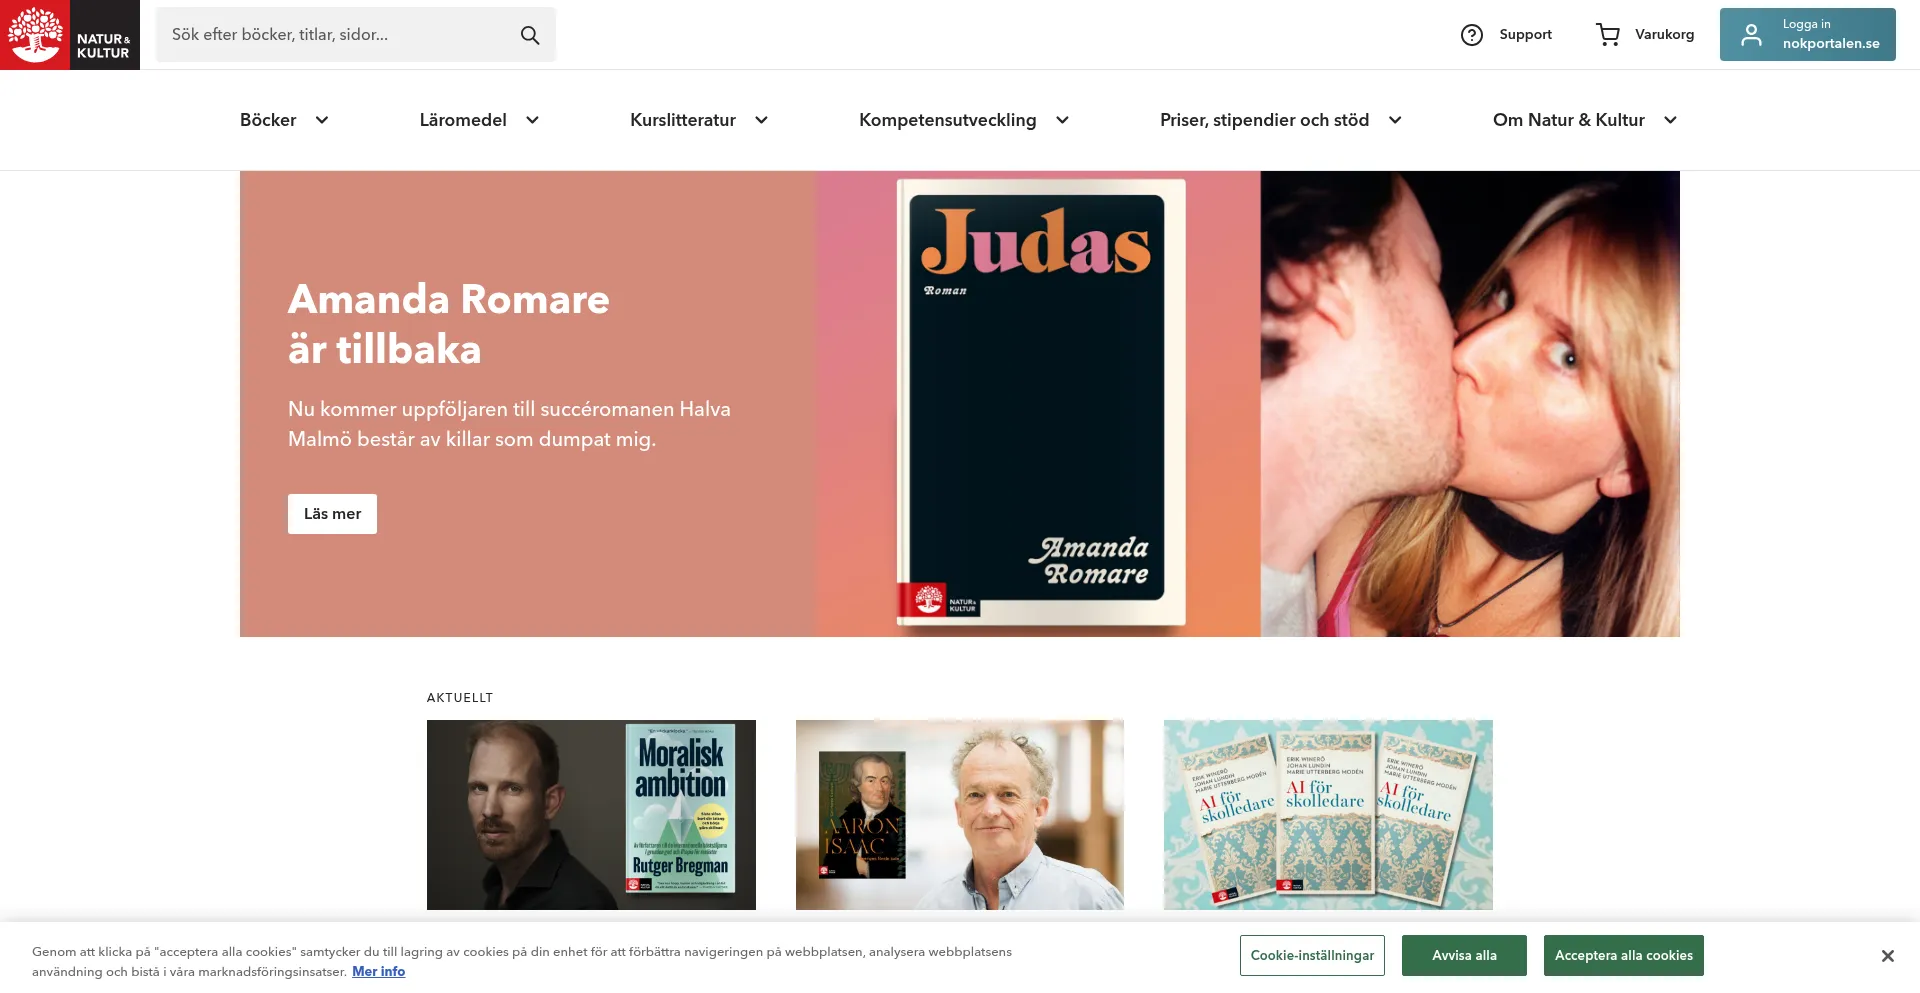This screenshot has width=1920, height=993.
Task: Close the cookie banner with X
Action: click(x=1887, y=956)
